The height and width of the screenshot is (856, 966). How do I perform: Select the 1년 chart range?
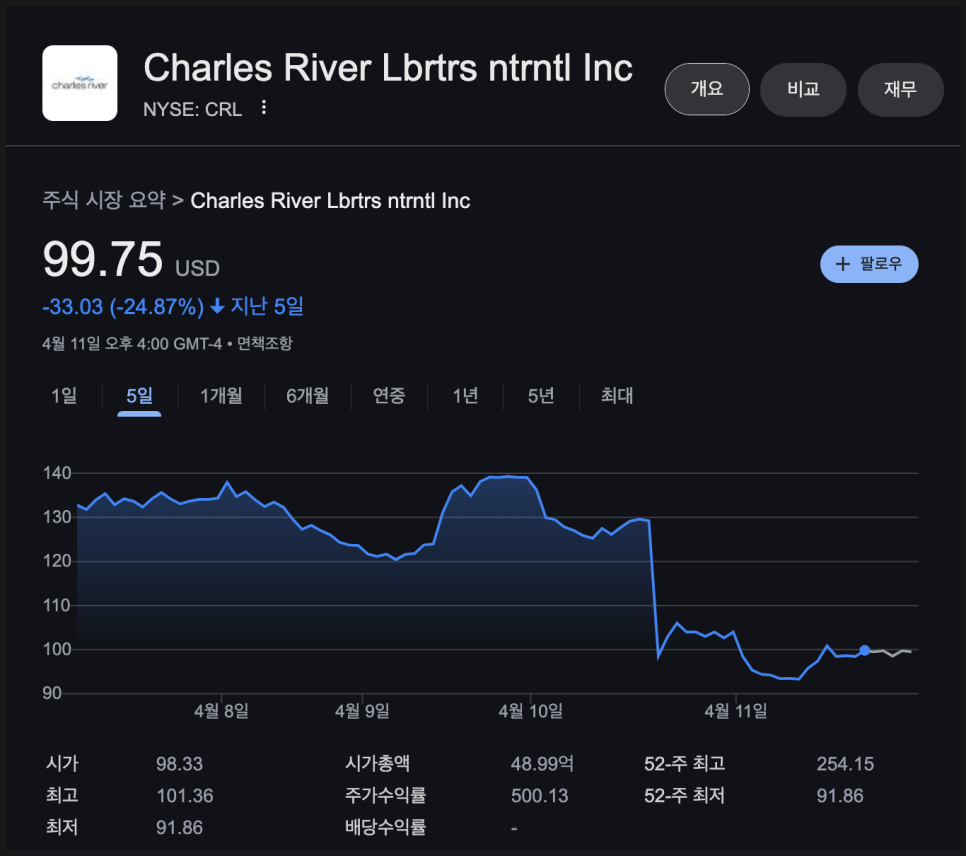pos(465,396)
